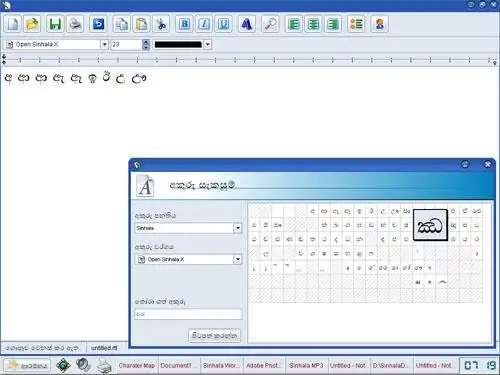500x375 pixels.
Task: Click the taskbar clock showing 07 19
Action: [x=480, y=366]
